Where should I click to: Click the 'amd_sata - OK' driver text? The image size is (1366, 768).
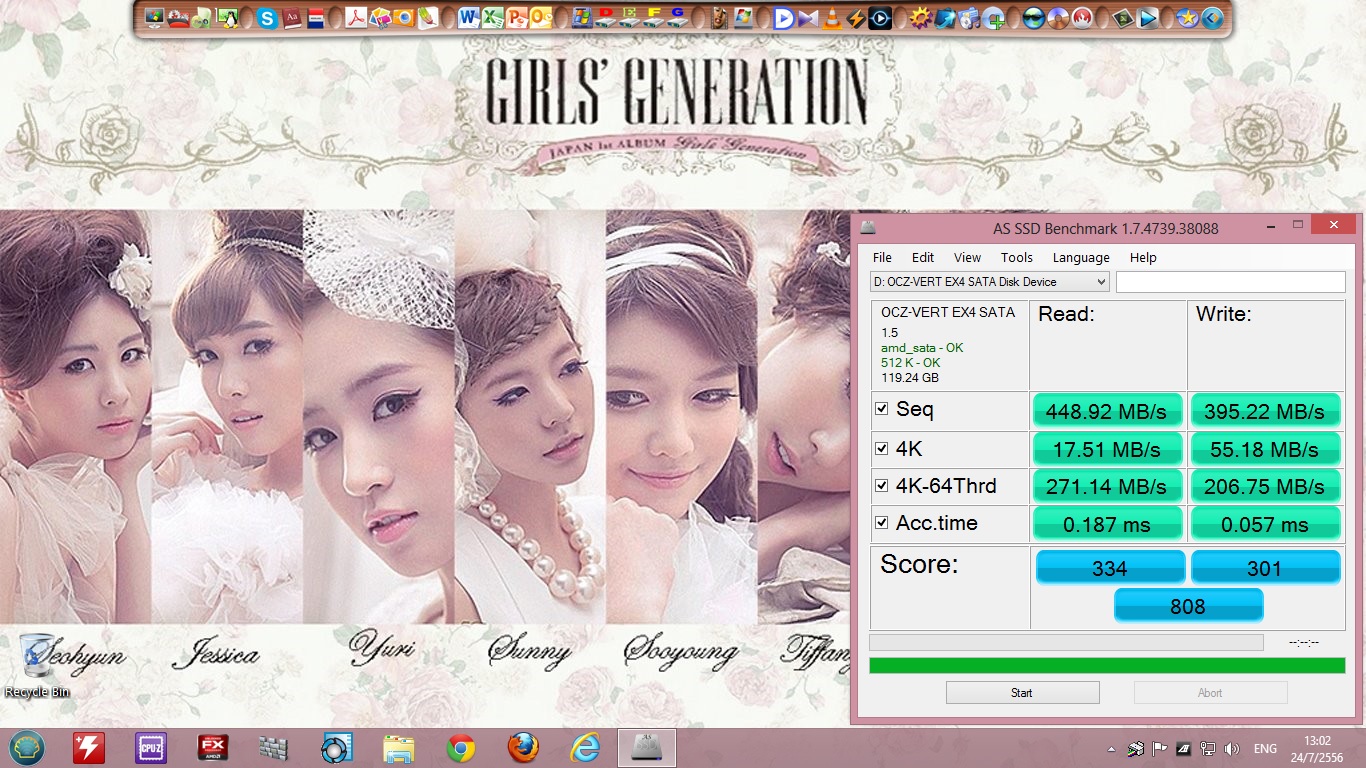pos(922,347)
